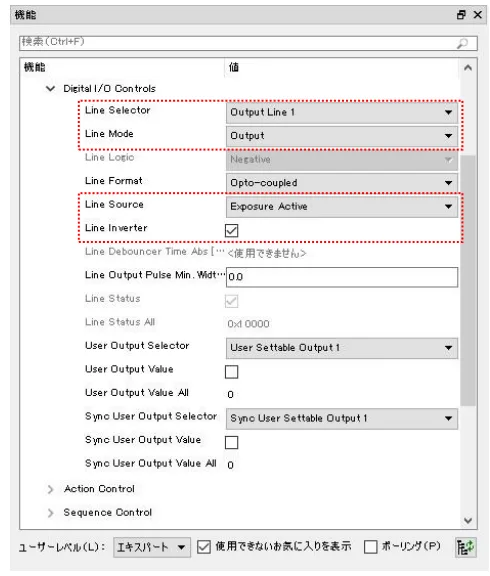Open the Line Mode dropdown
The height and width of the screenshot is (576, 490).
(342, 136)
